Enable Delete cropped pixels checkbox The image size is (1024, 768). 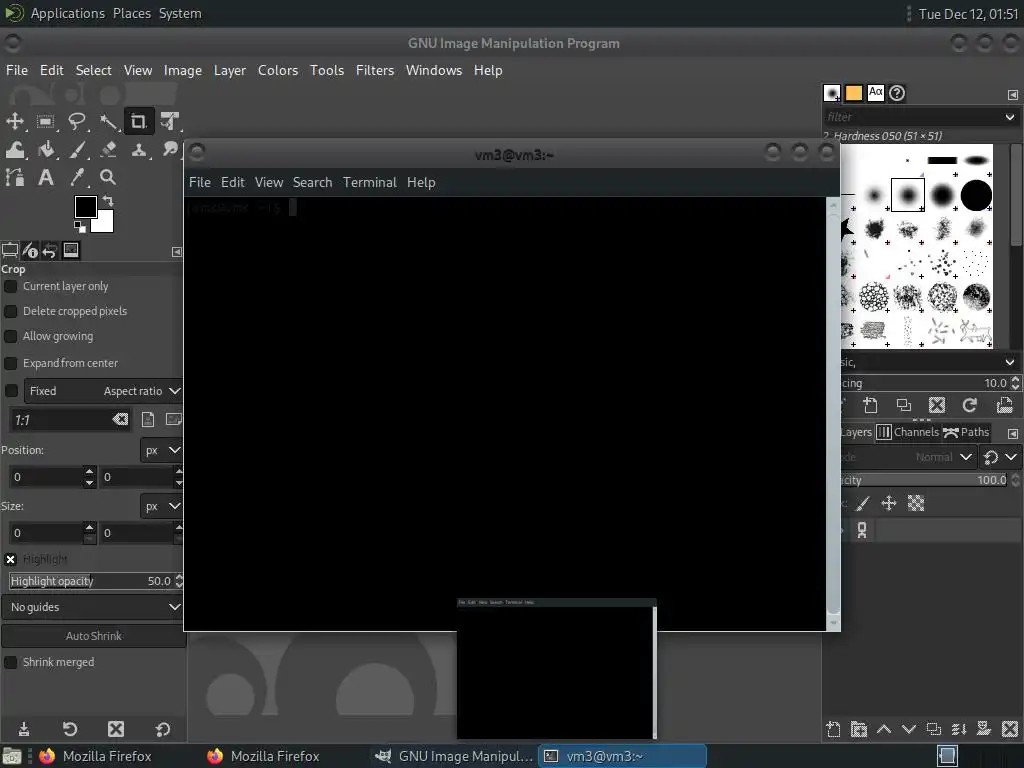coord(10,311)
